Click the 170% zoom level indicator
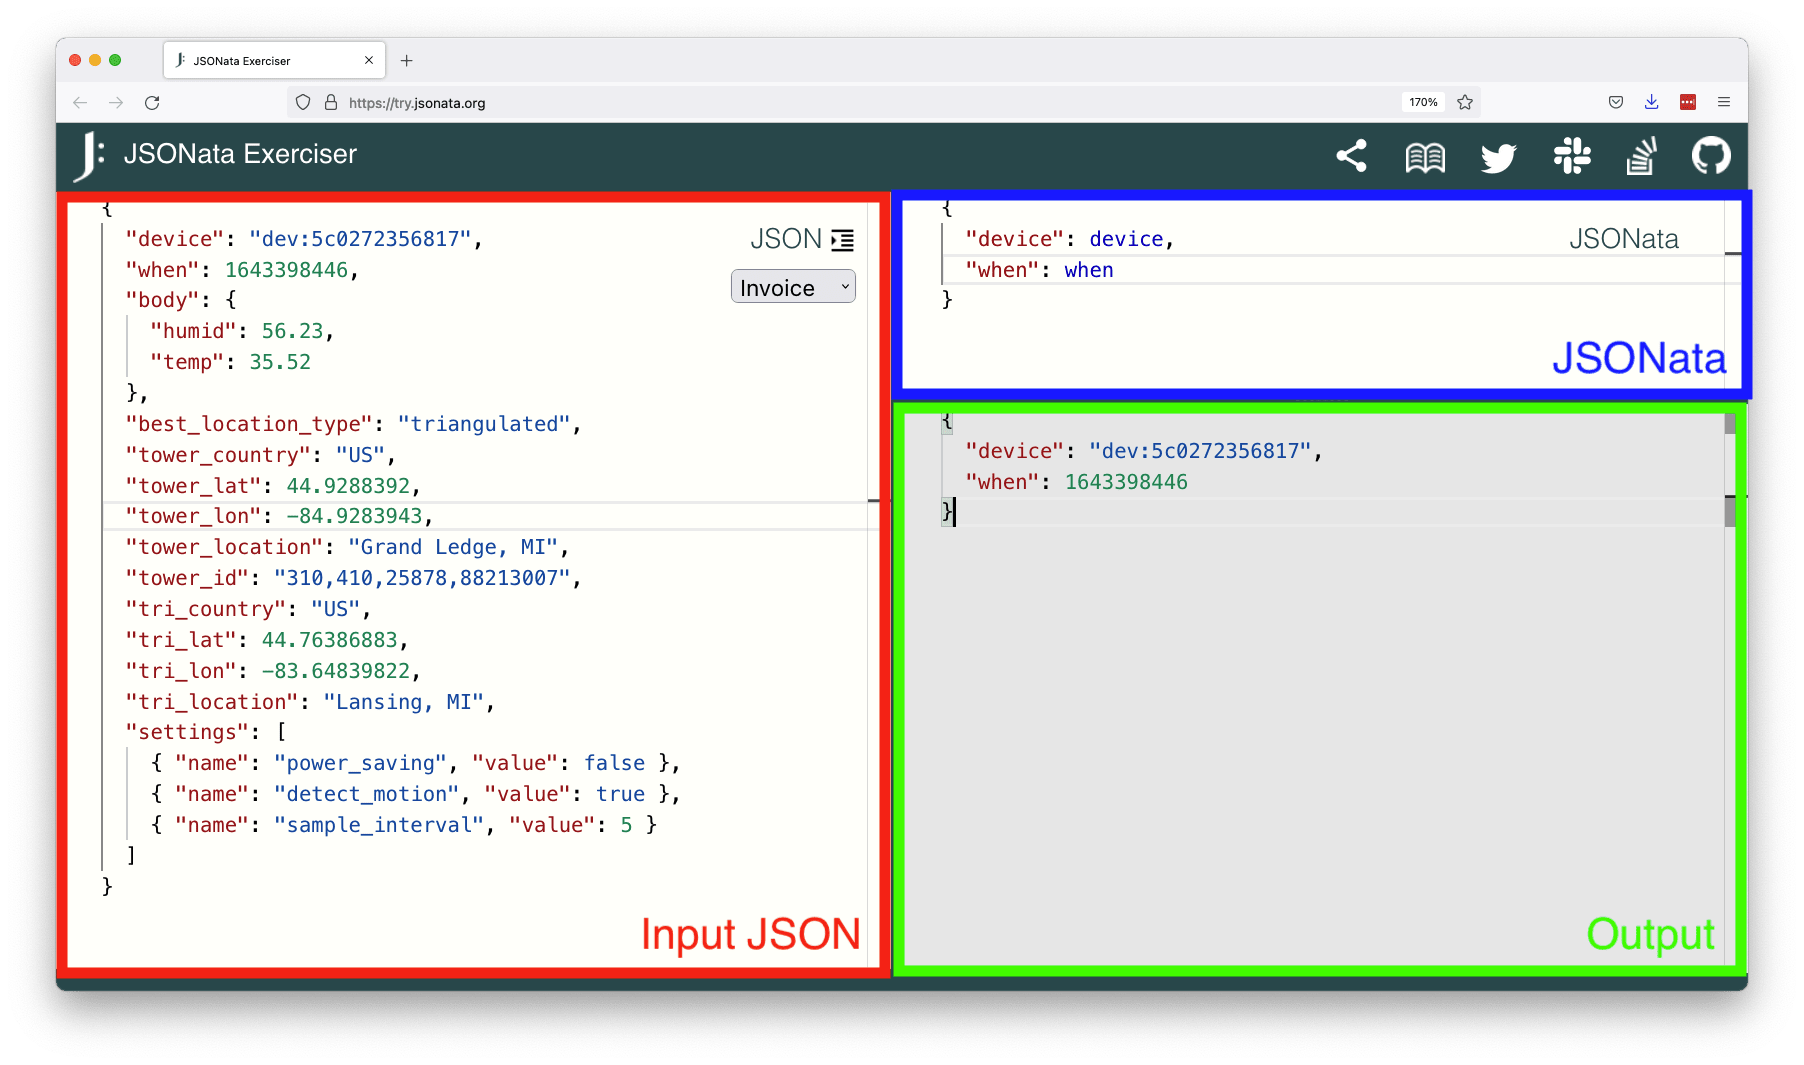This screenshot has height=1065, width=1804. click(1423, 102)
